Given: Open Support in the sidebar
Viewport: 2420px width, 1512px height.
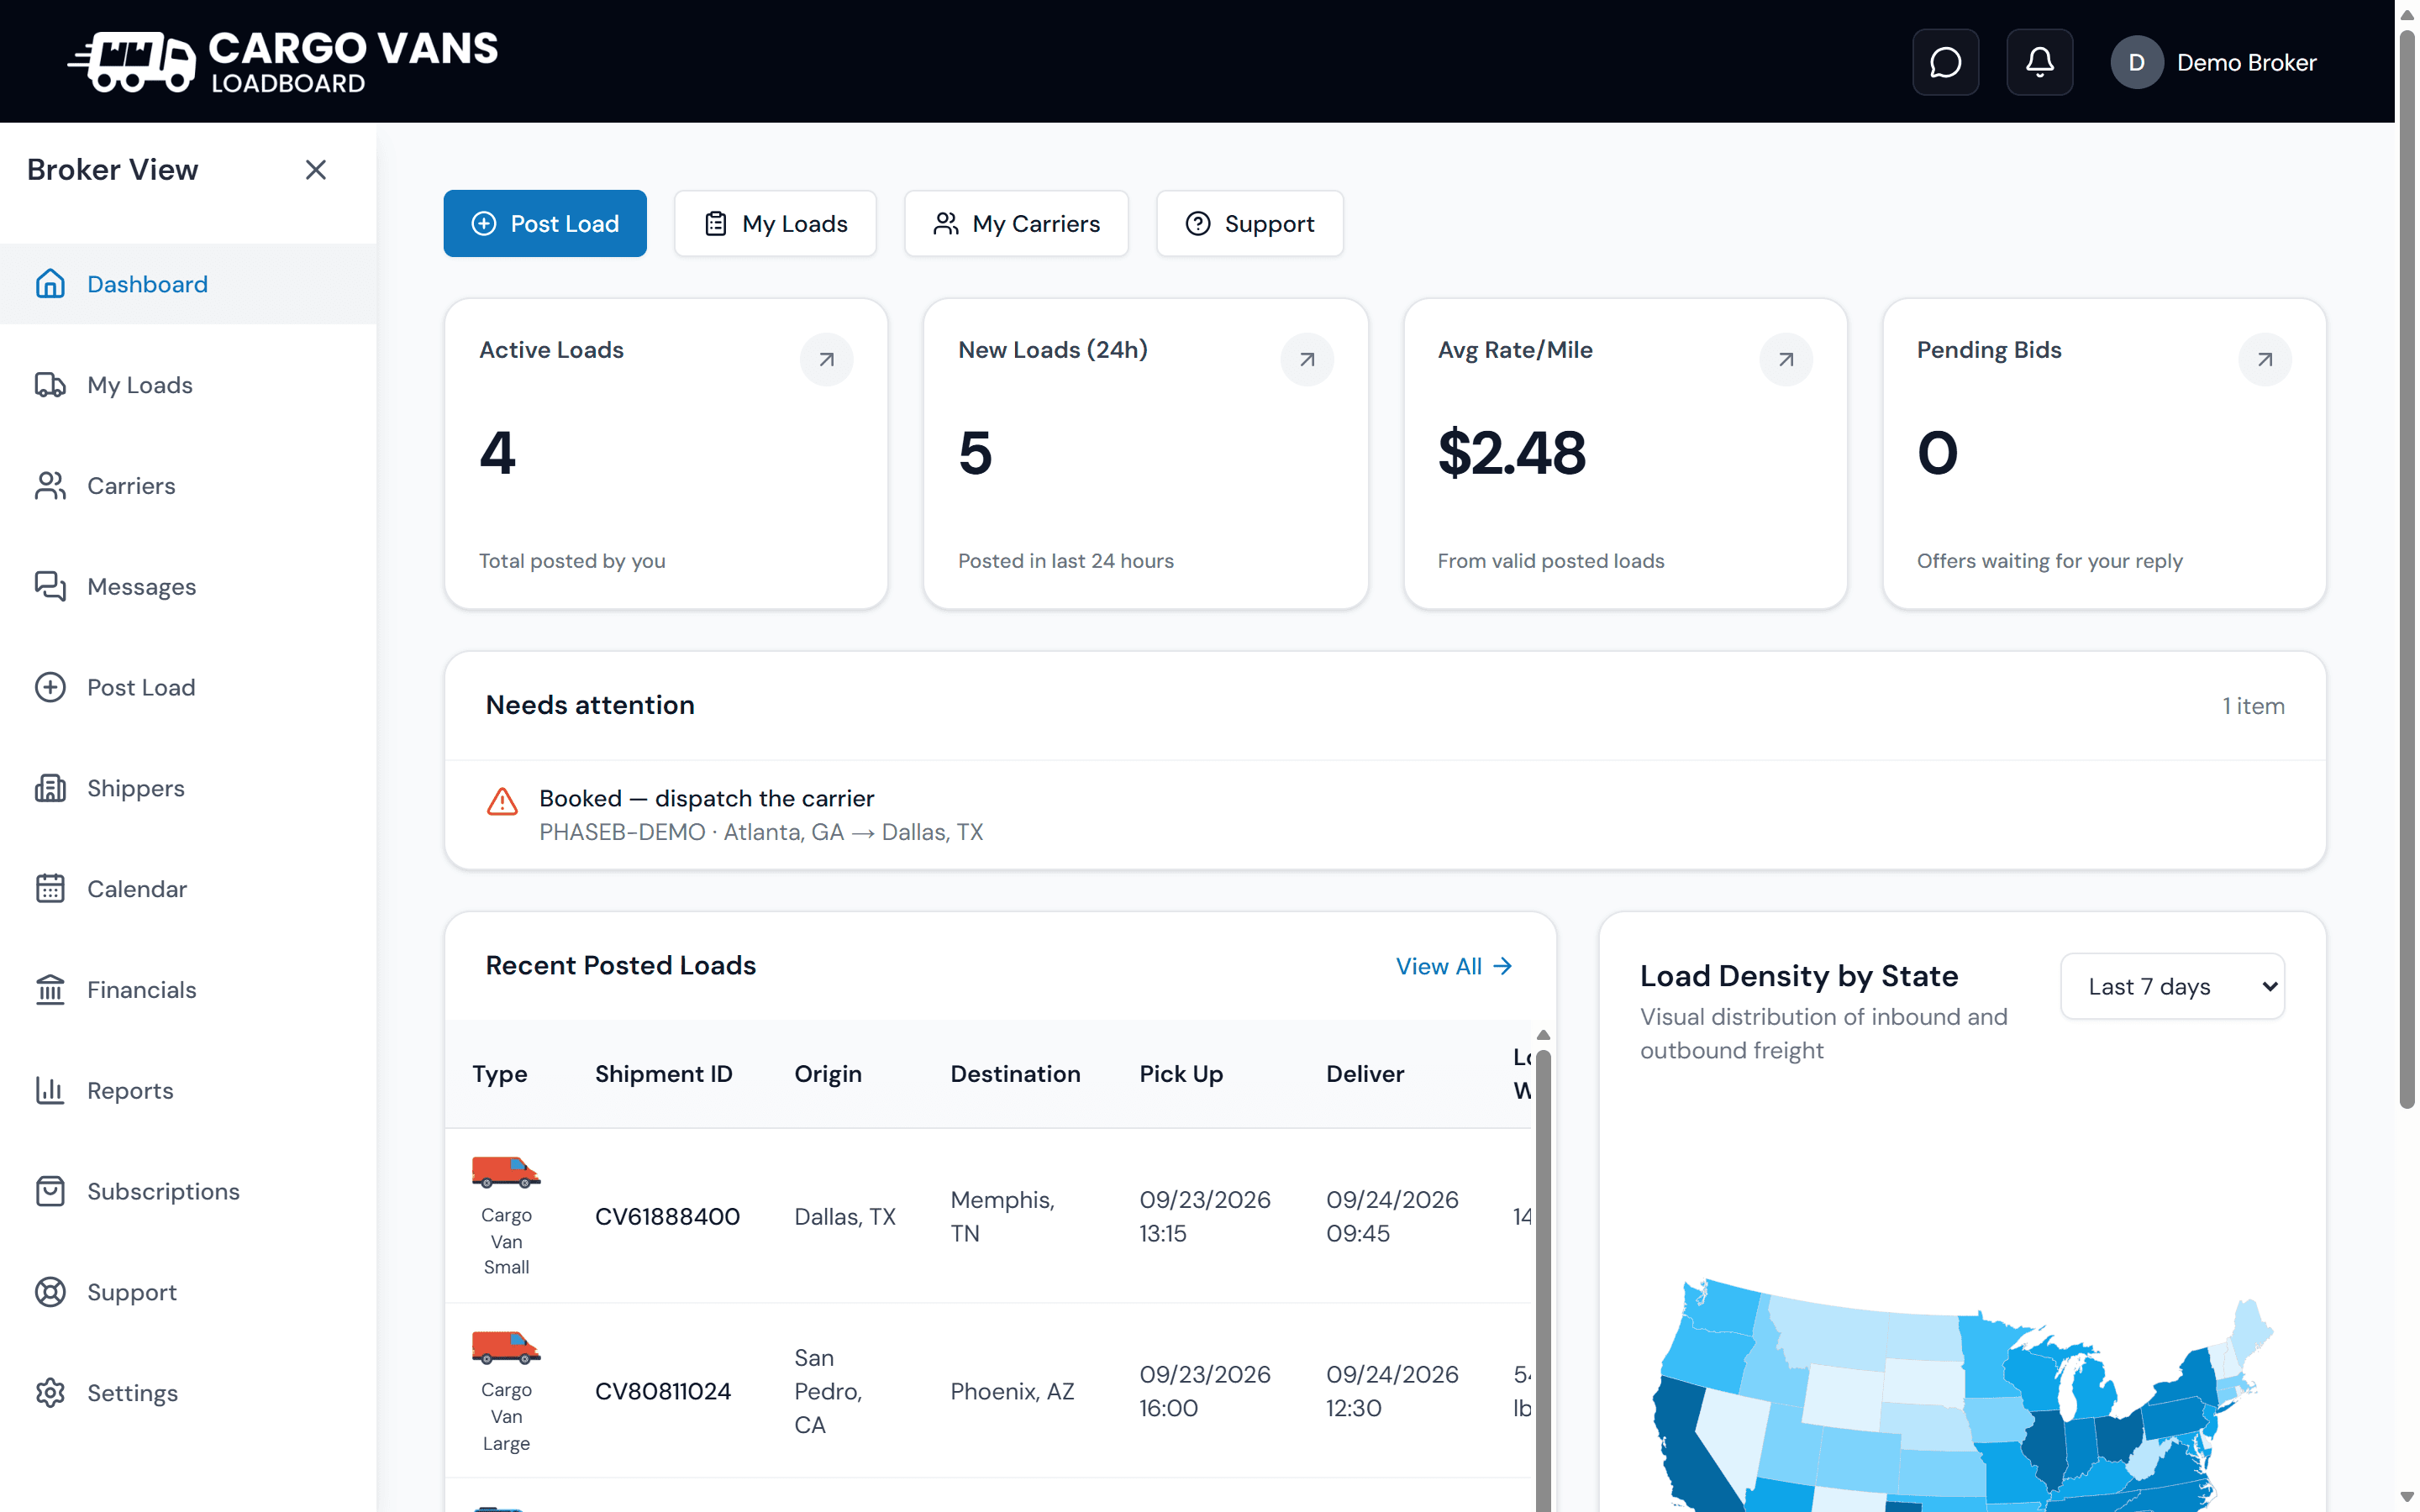Looking at the screenshot, I should click(188, 1292).
